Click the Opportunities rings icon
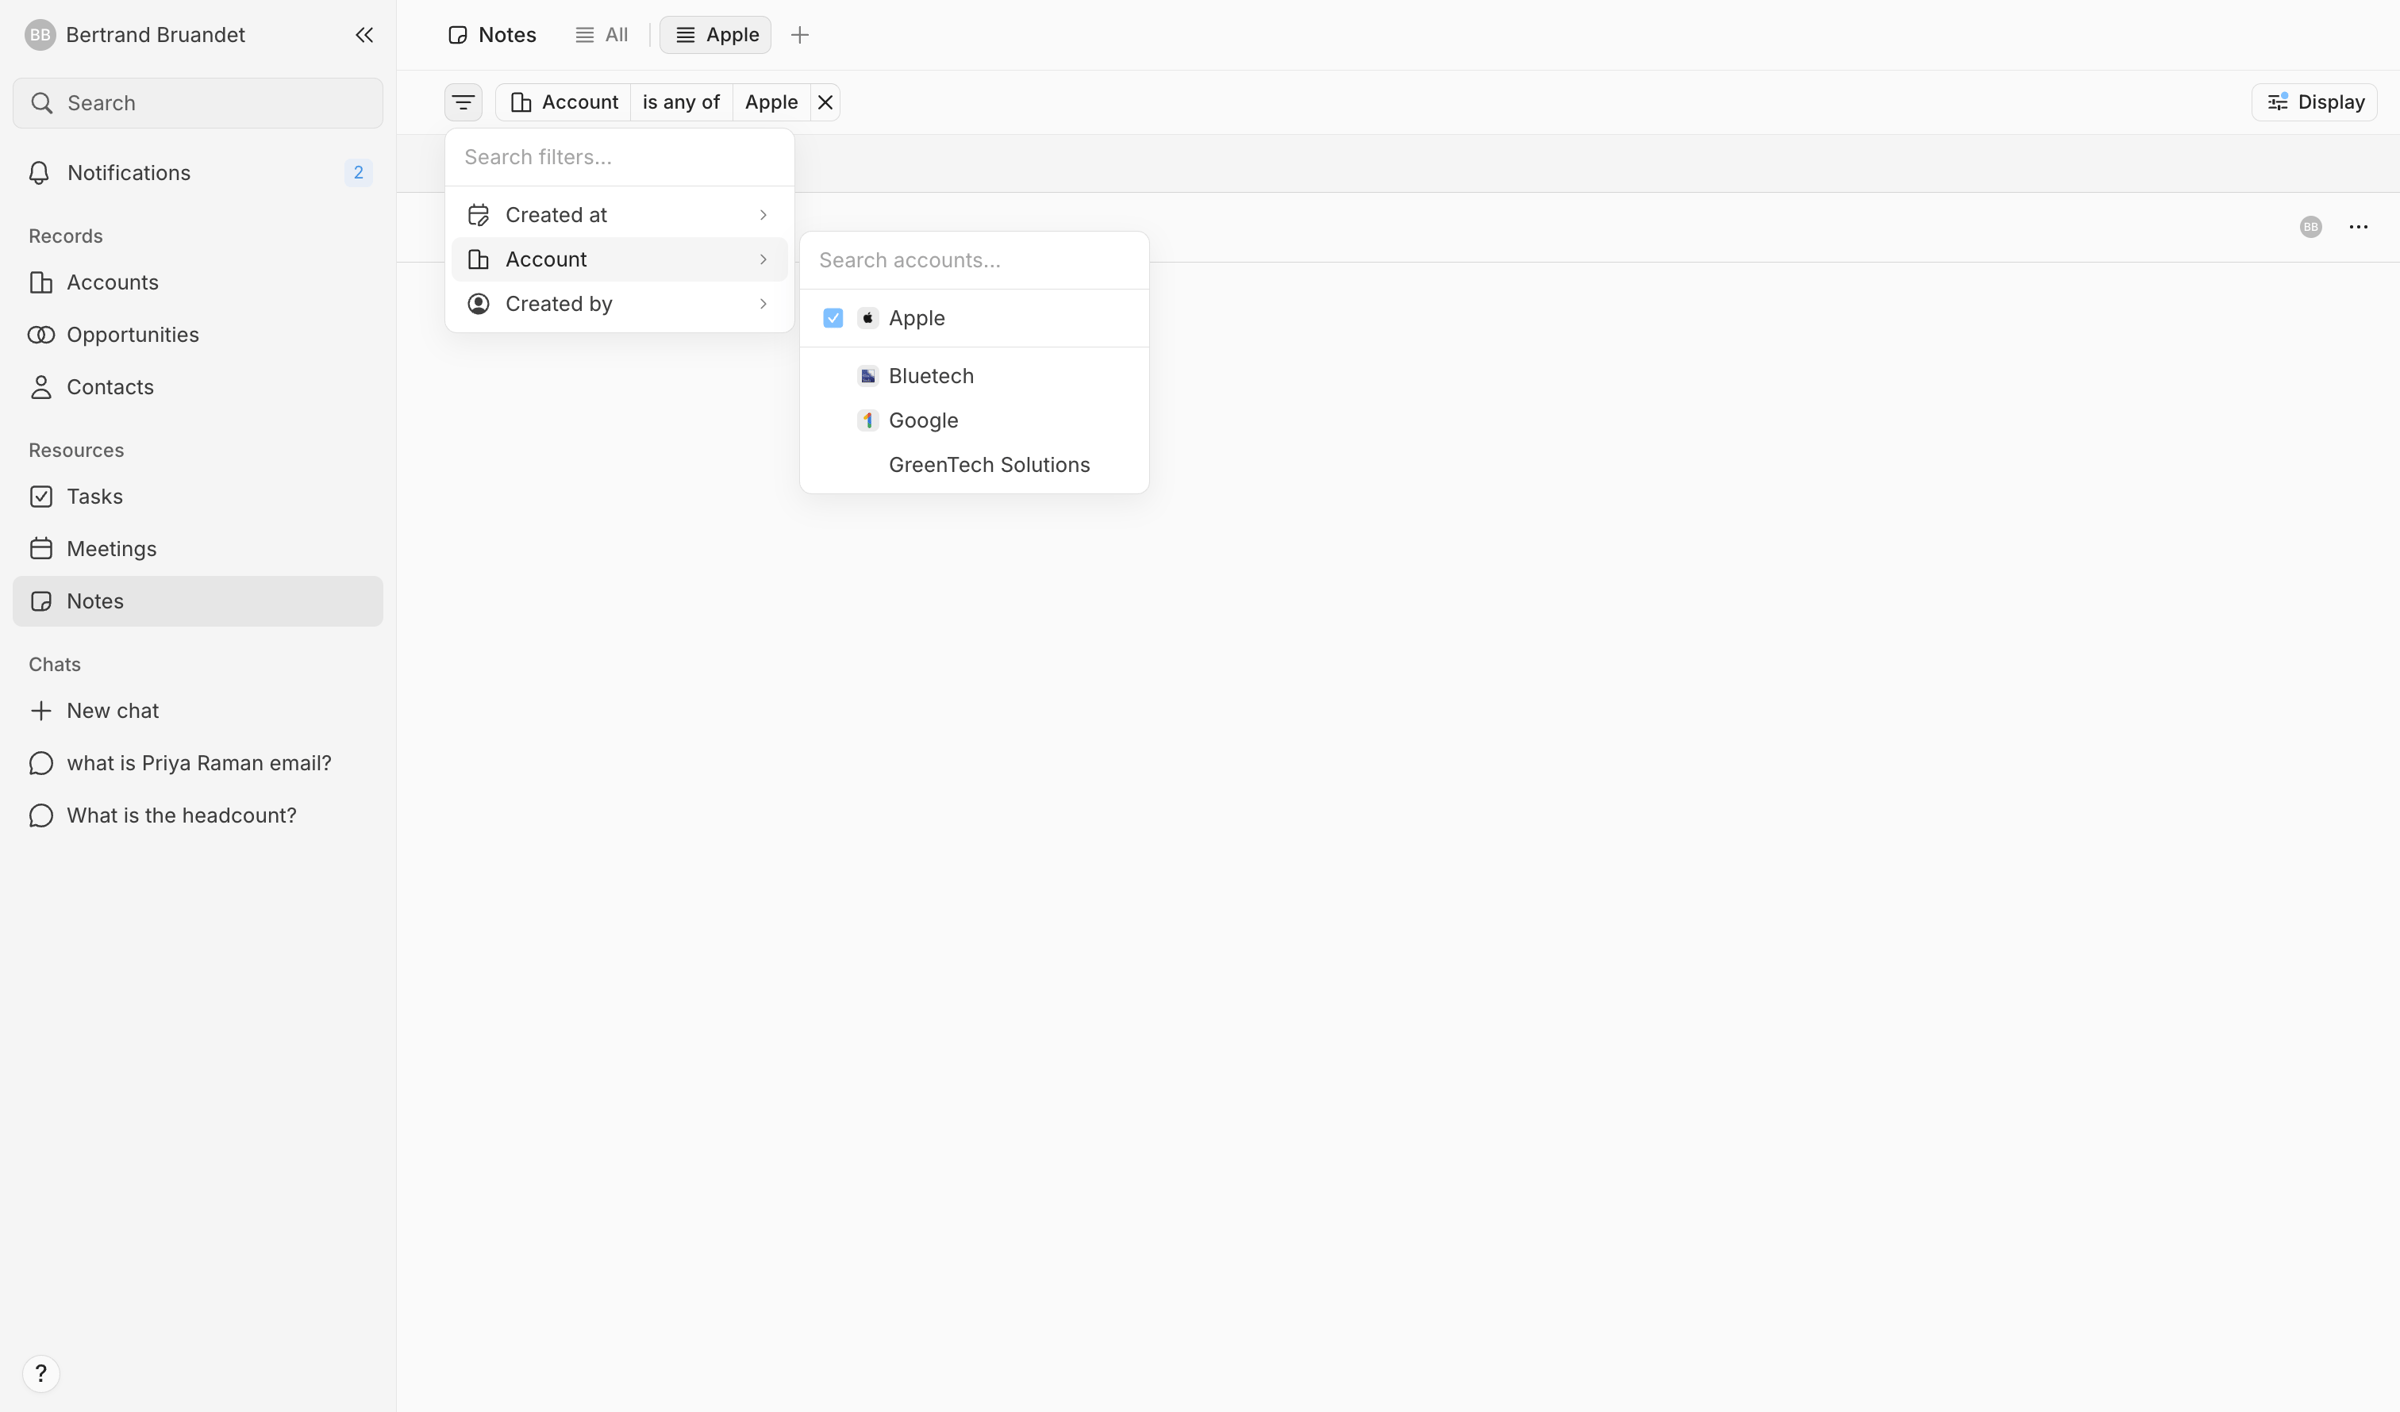 41,335
